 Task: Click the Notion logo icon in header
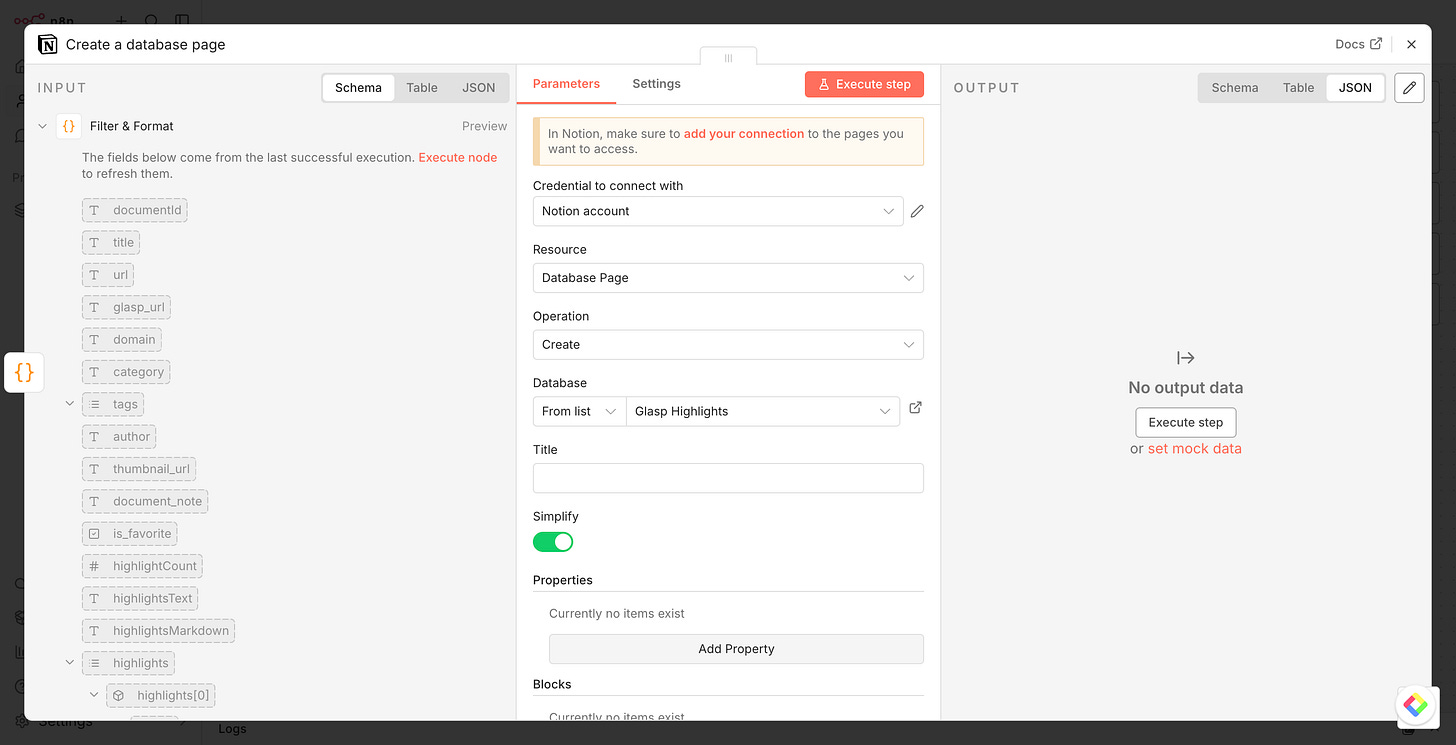(x=47, y=44)
